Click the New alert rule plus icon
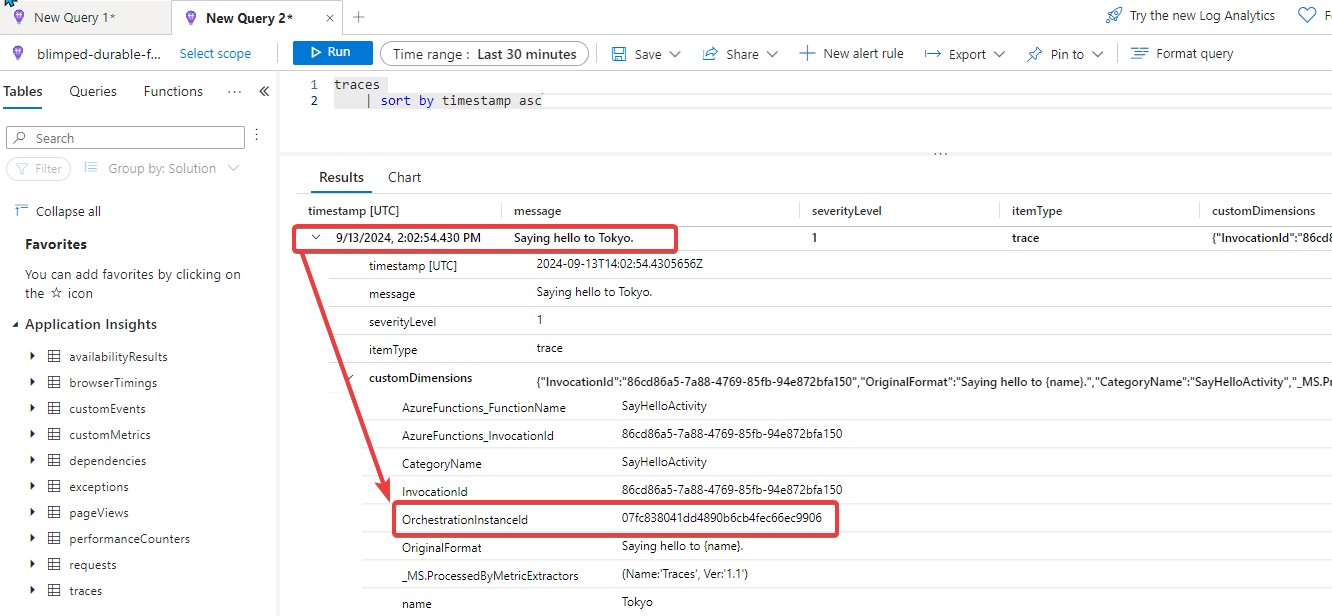This screenshot has width=1332, height=616. tap(807, 54)
